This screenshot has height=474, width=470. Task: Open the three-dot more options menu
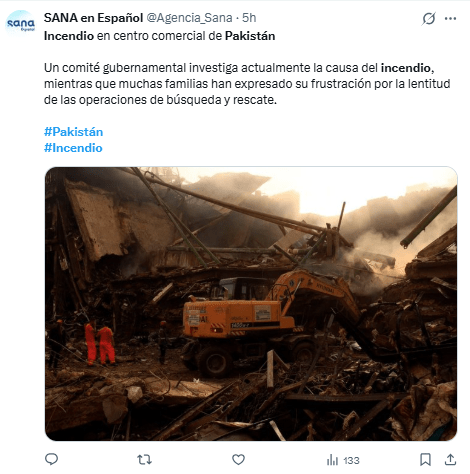click(450, 18)
